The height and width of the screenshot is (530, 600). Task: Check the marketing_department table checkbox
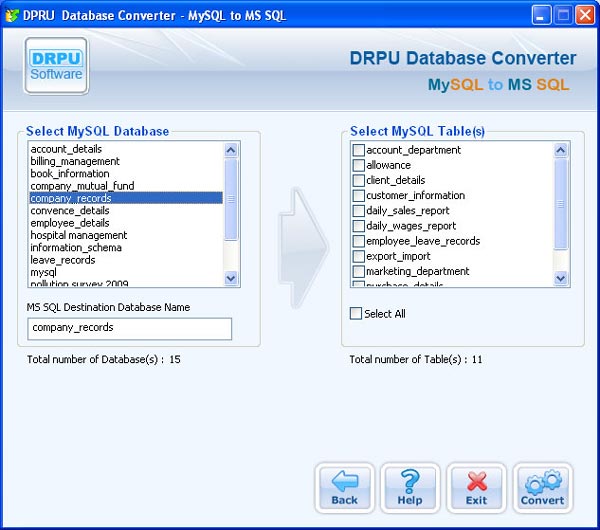pos(359,271)
